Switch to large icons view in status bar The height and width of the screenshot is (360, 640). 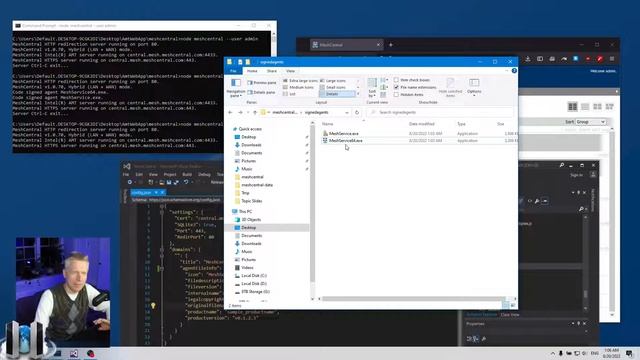(x=513, y=305)
